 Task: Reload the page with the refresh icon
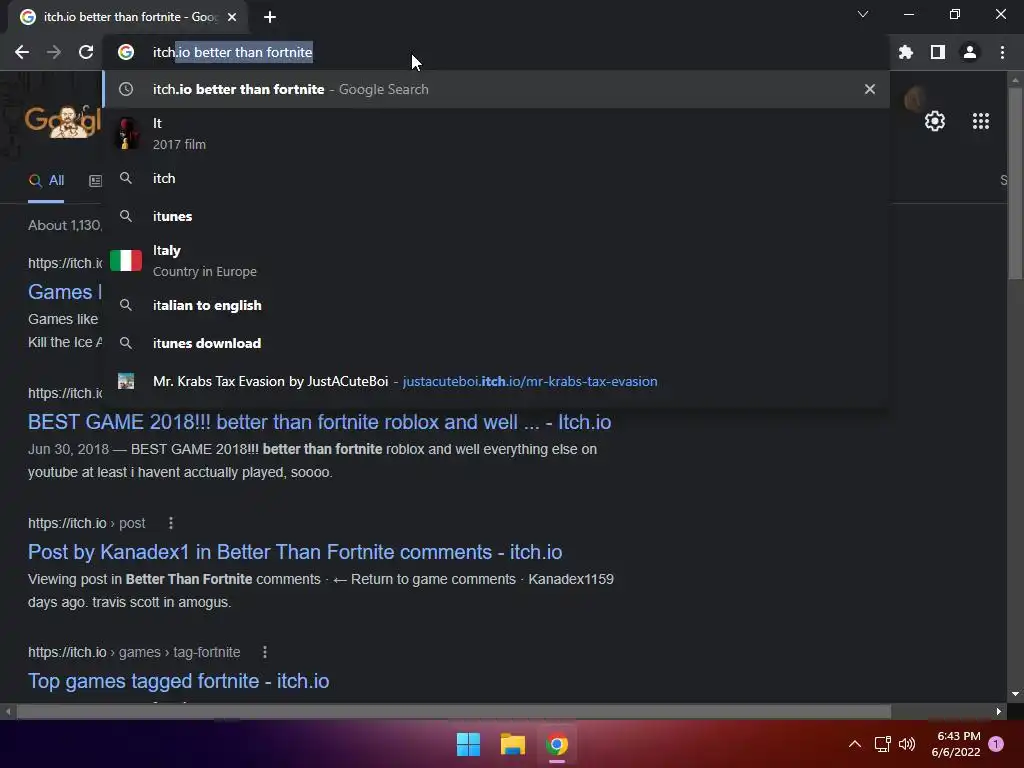pyautogui.click(x=86, y=52)
